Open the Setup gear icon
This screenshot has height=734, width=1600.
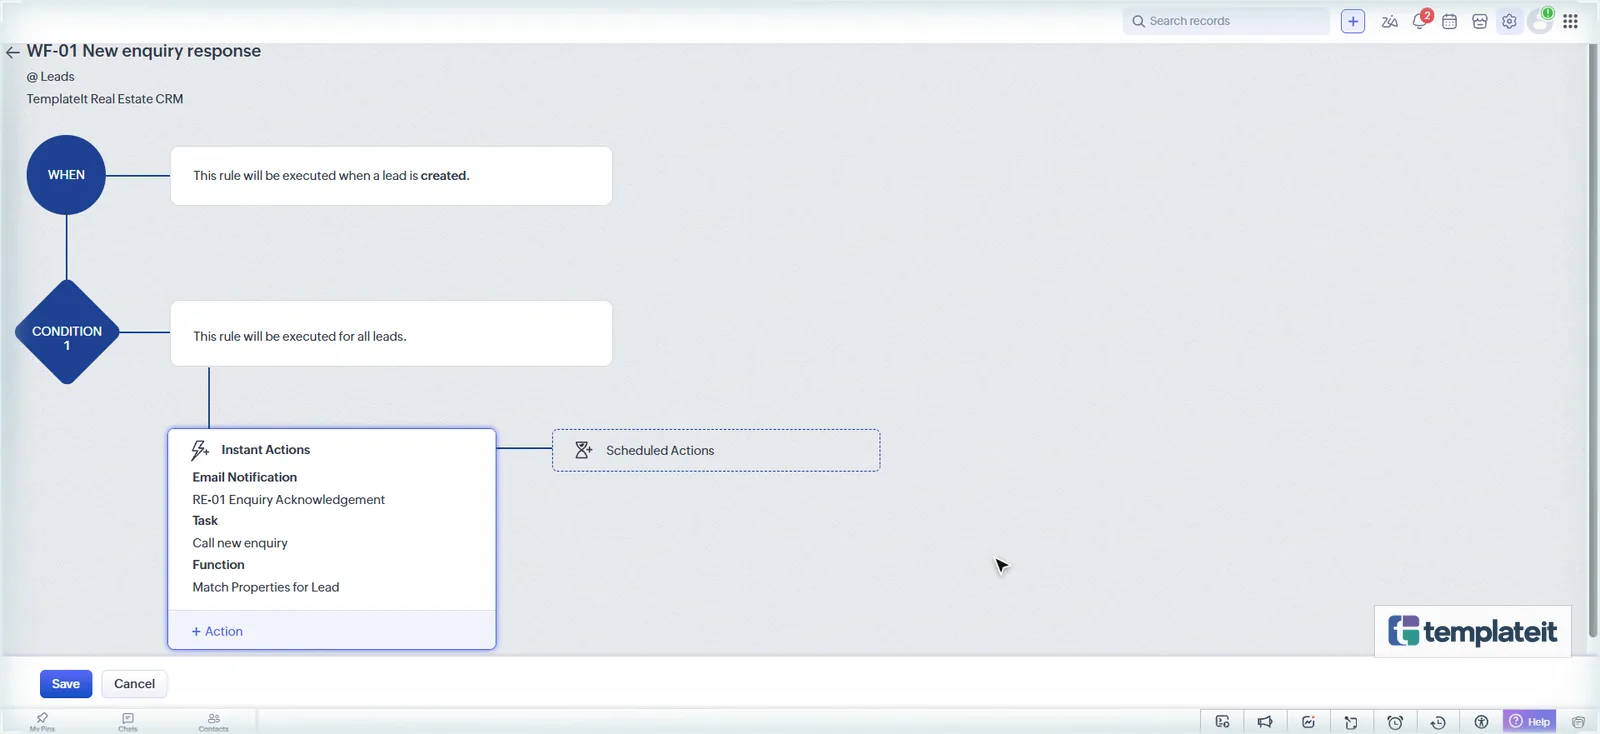coord(1509,21)
